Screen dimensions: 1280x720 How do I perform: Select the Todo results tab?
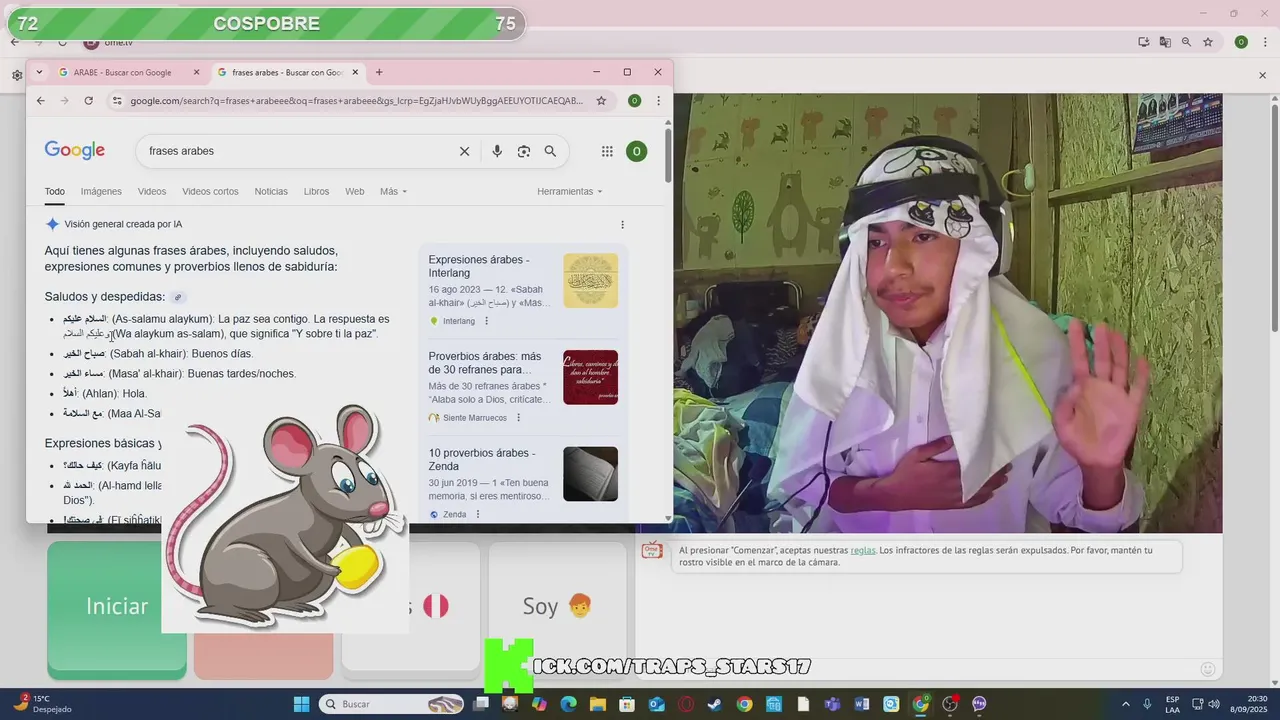[54, 192]
